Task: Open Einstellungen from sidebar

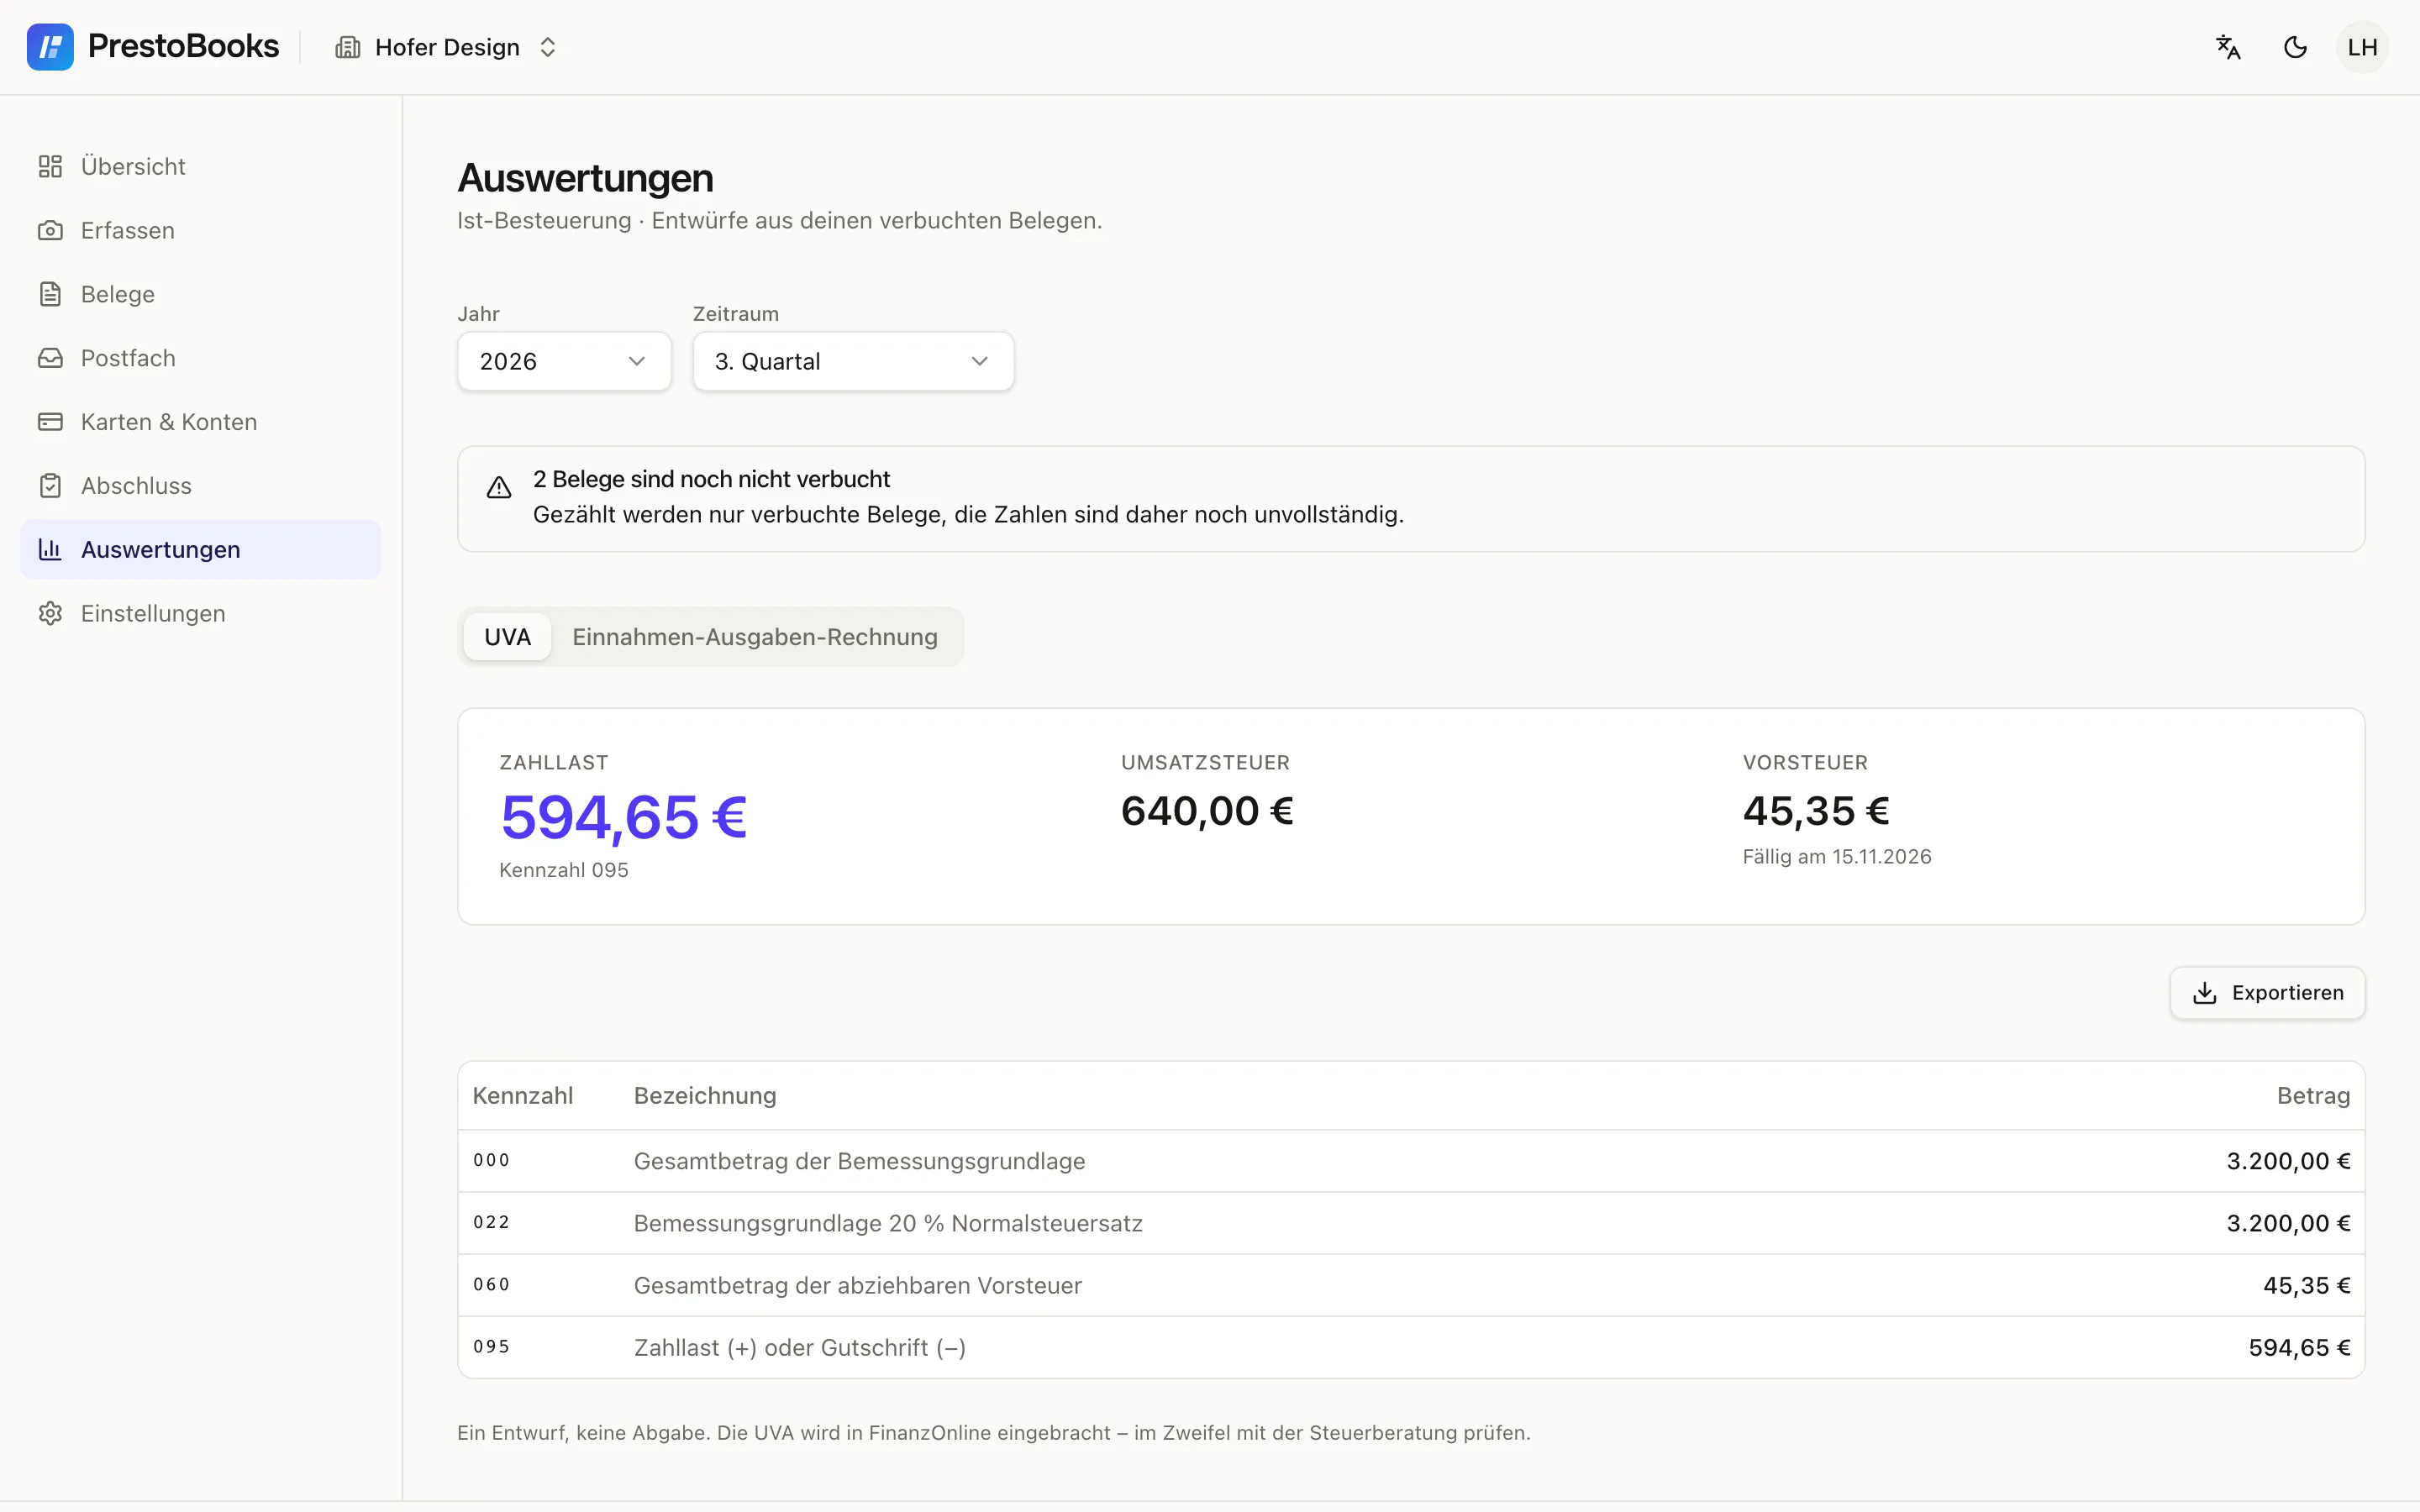Action: [x=200, y=613]
